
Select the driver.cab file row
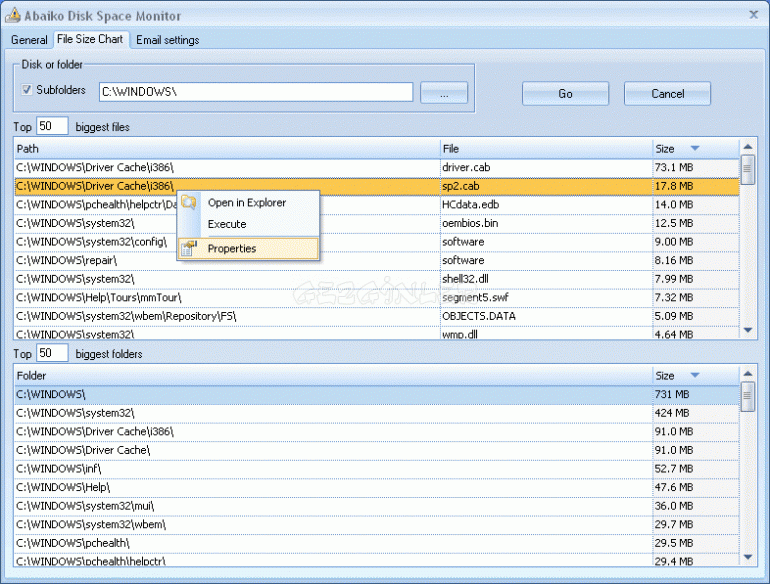(x=377, y=167)
